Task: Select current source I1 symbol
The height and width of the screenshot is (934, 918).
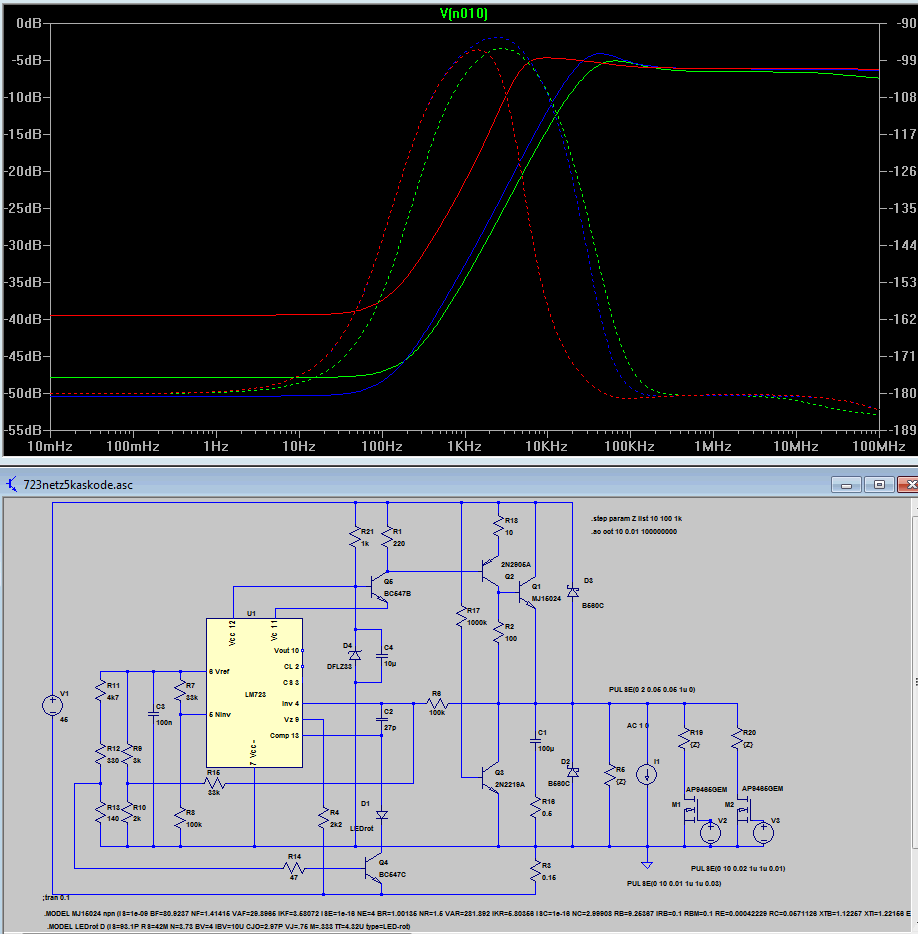Action: coord(647,774)
